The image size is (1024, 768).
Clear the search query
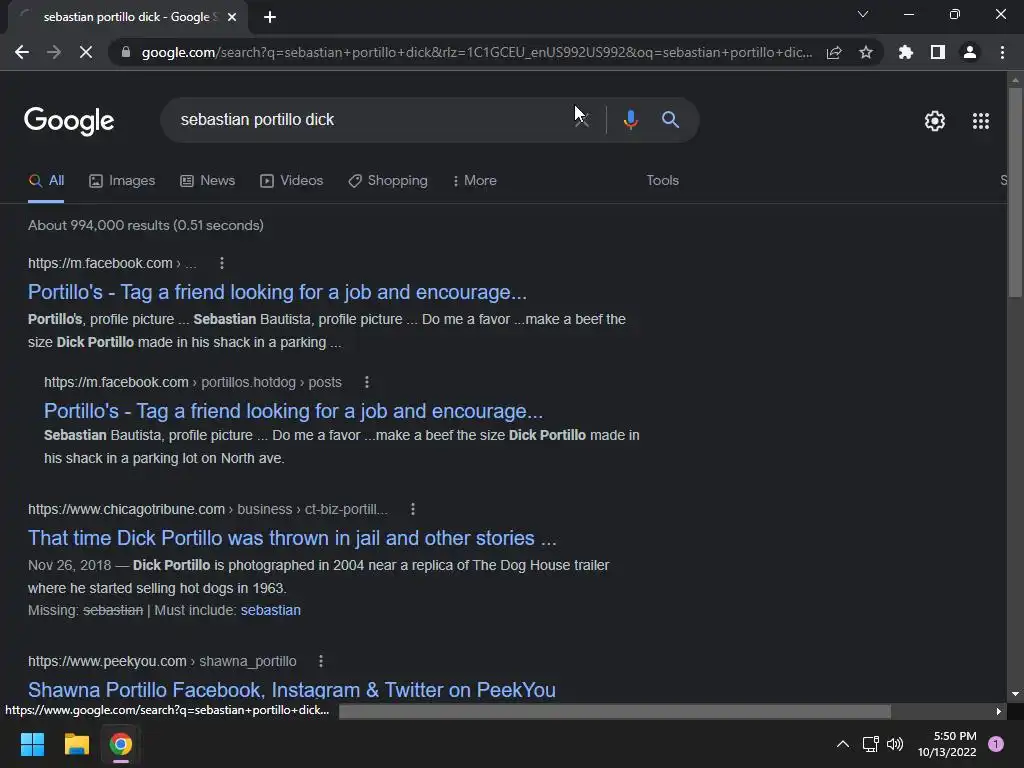581,120
